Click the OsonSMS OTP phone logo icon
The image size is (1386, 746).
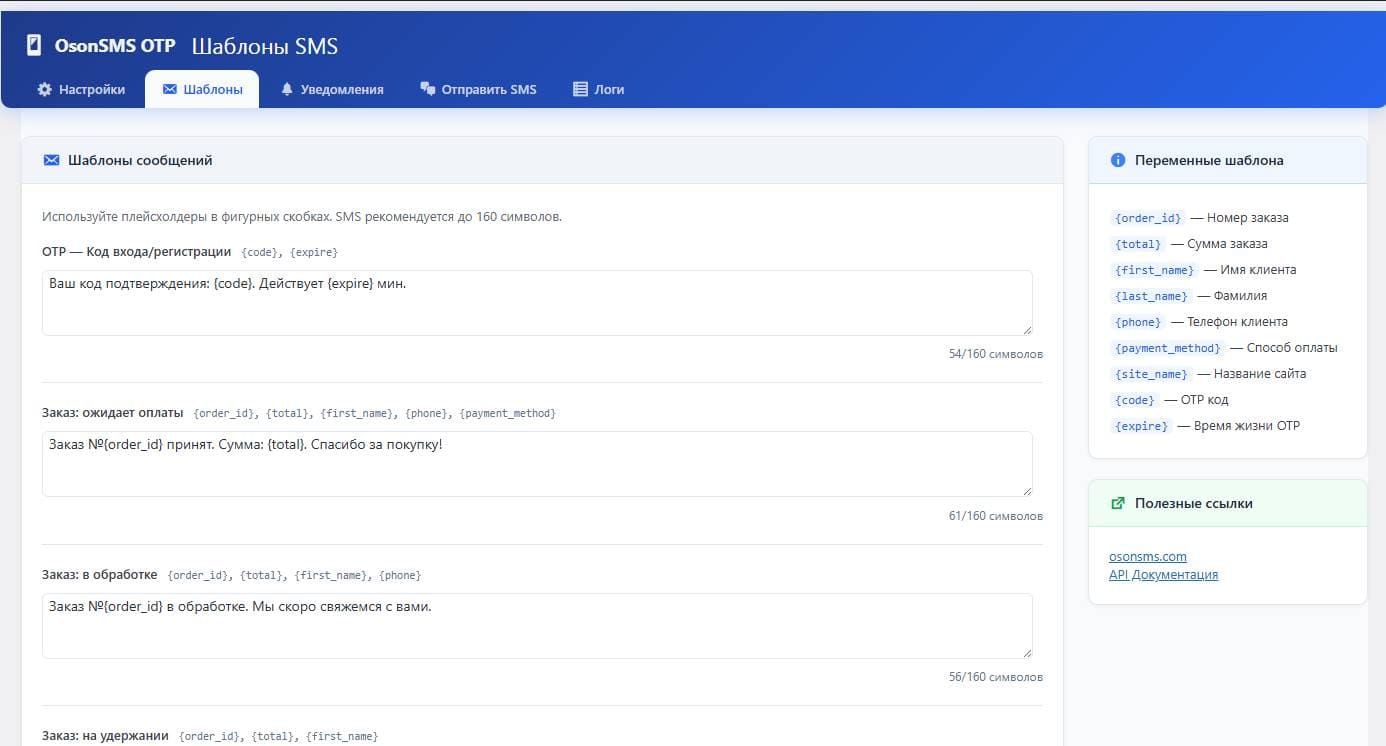34,45
